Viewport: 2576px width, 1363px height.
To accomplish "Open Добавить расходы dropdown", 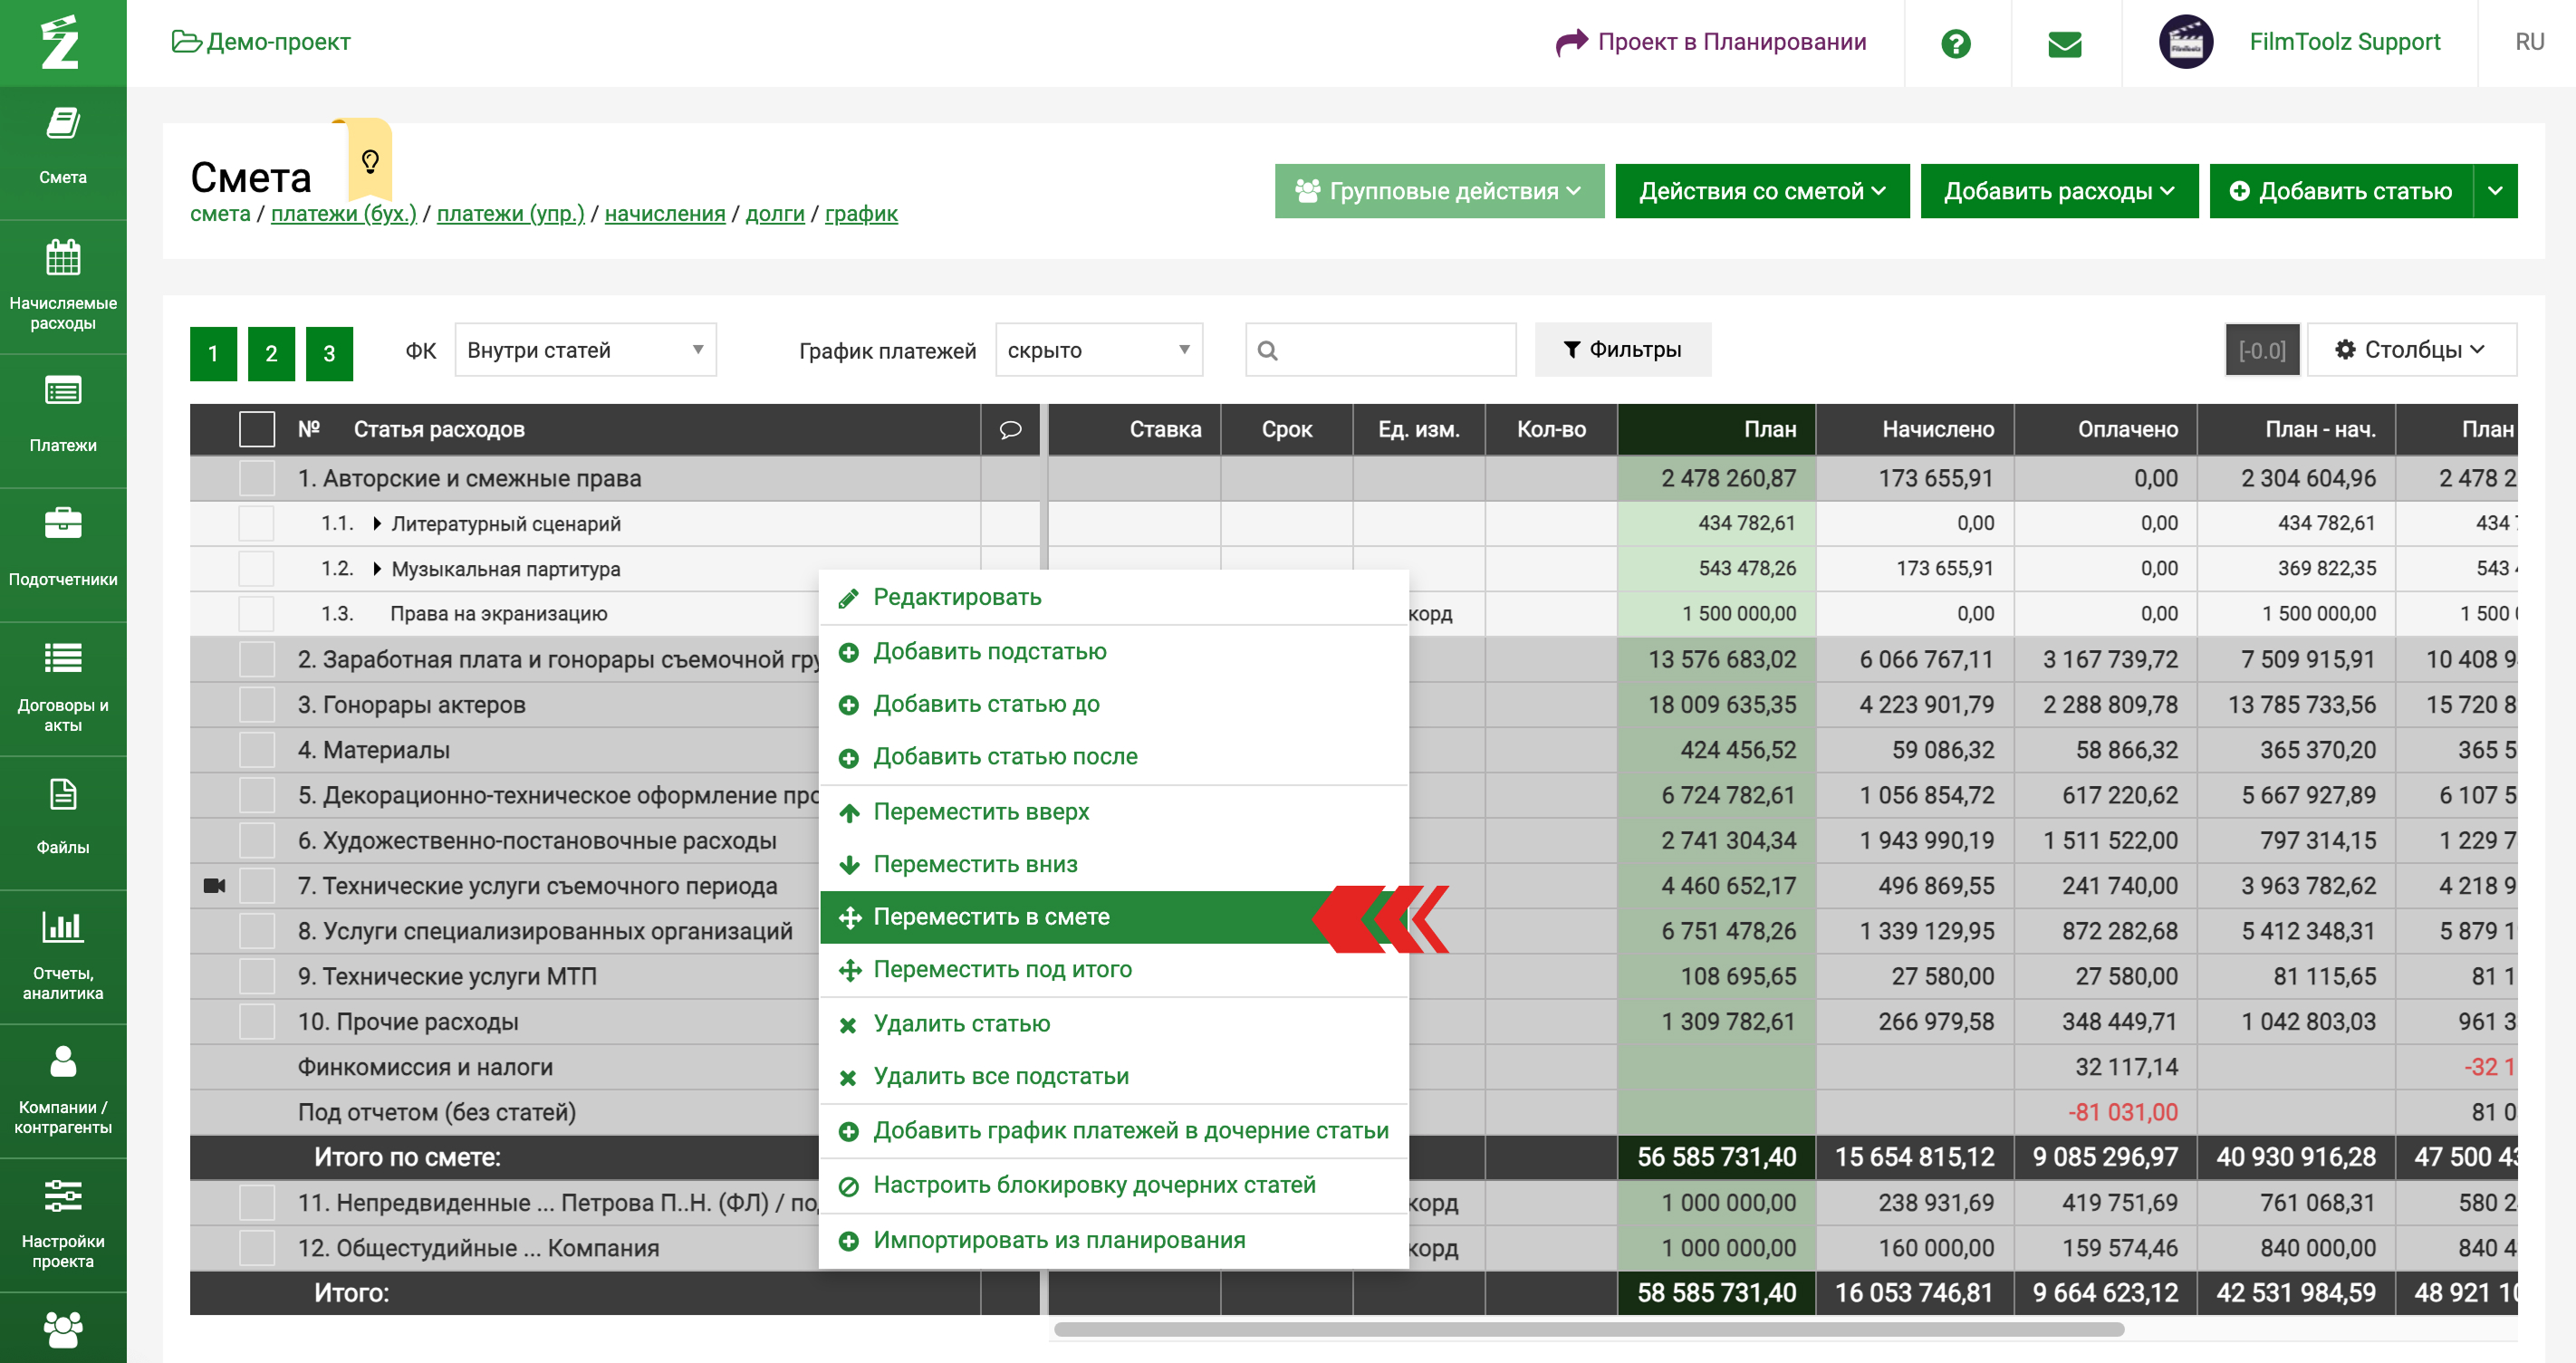I will (x=2059, y=191).
